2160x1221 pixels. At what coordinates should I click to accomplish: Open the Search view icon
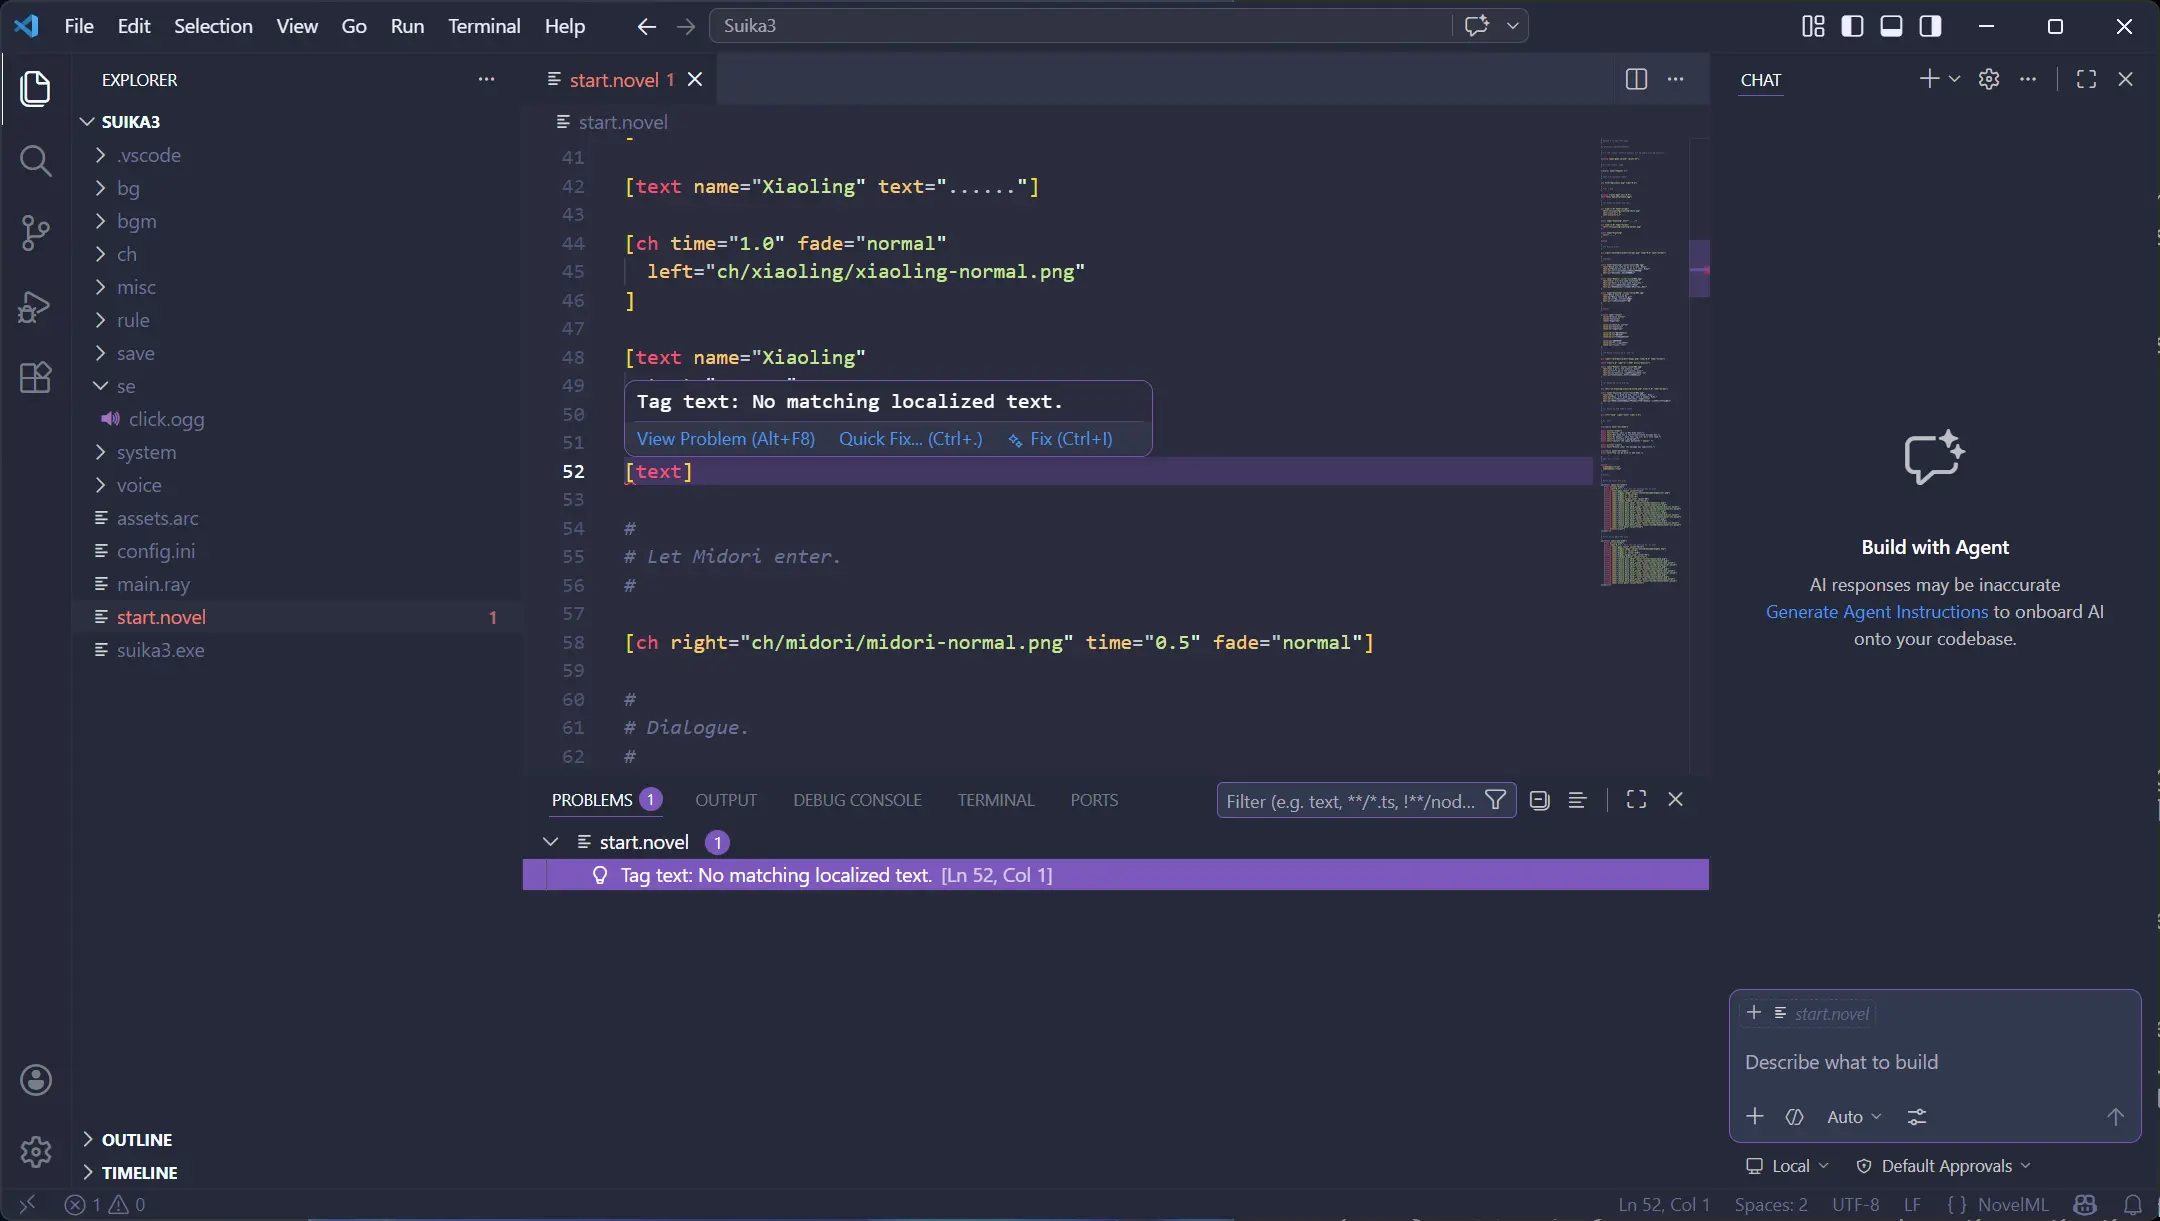[x=36, y=160]
